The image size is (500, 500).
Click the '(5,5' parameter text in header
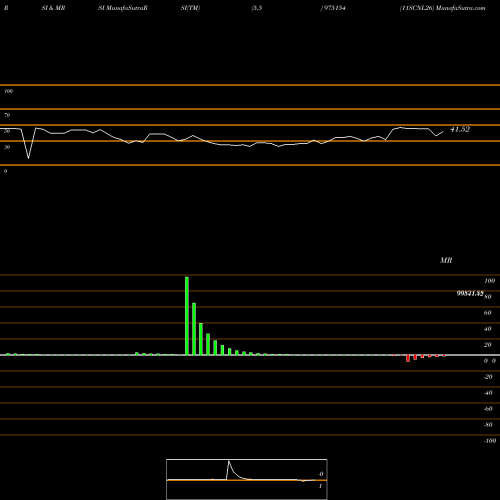tap(257, 8)
